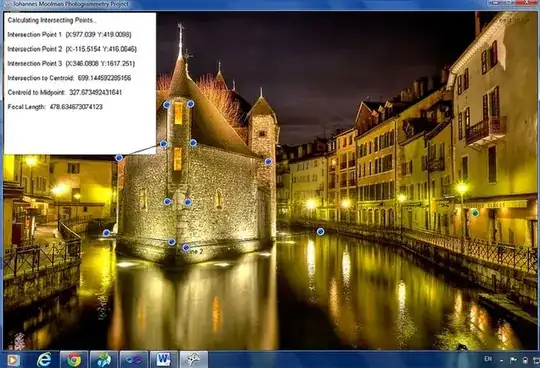Click the Centroid to Midpoint value
The height and width of the screenshot is (368, 540).
[x=95, y=93]
